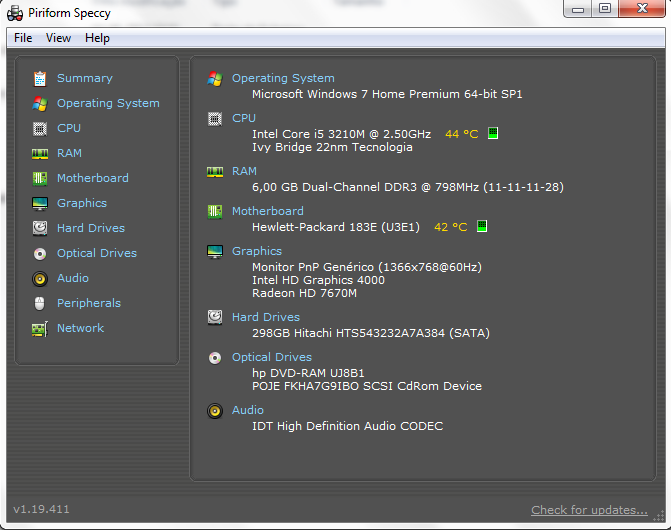Click the hp DVD-RAM UJ8B1 entry

308,373
